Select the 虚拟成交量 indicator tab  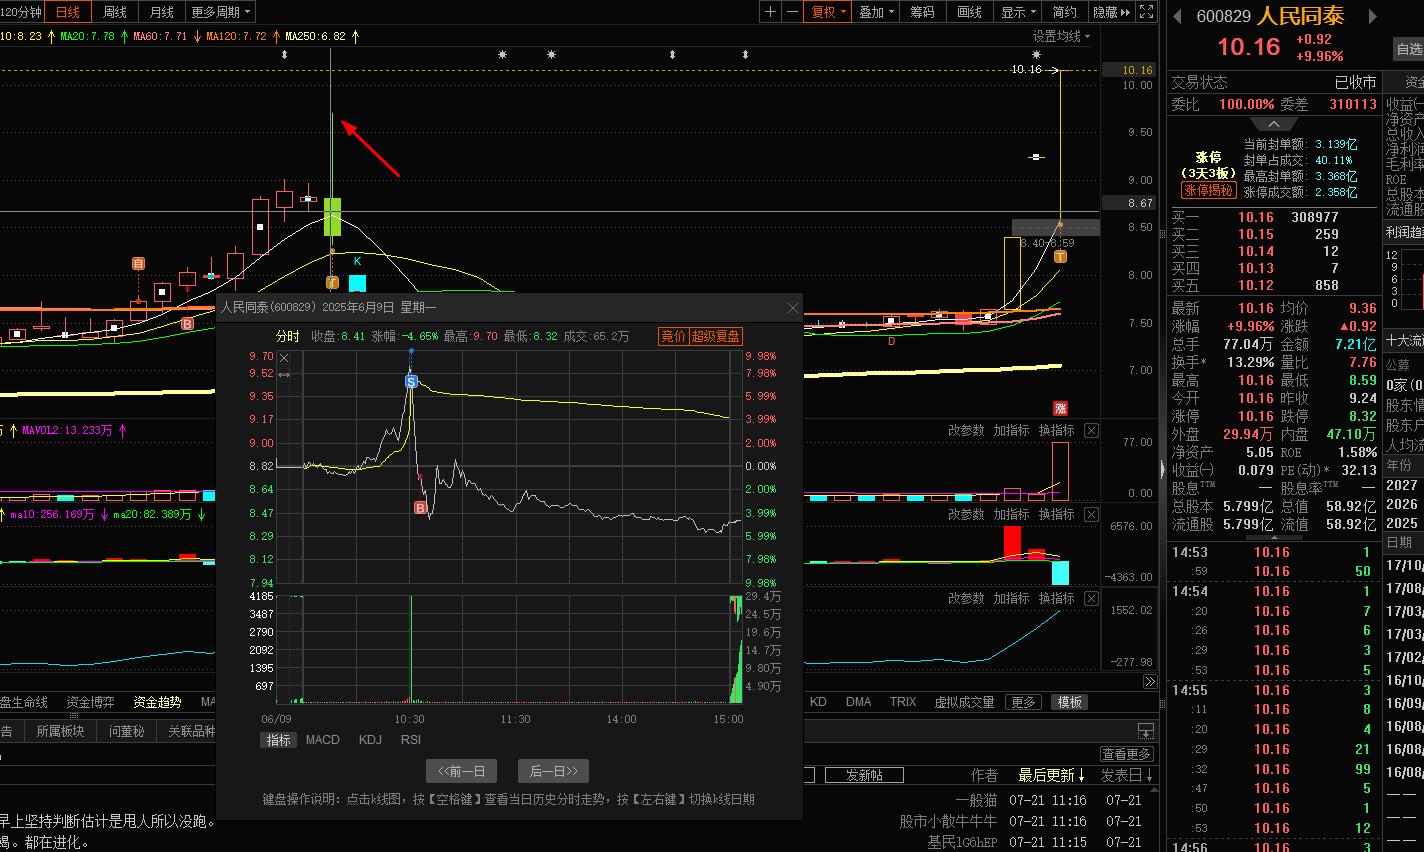pyautogui.click(x=965, y=702)
